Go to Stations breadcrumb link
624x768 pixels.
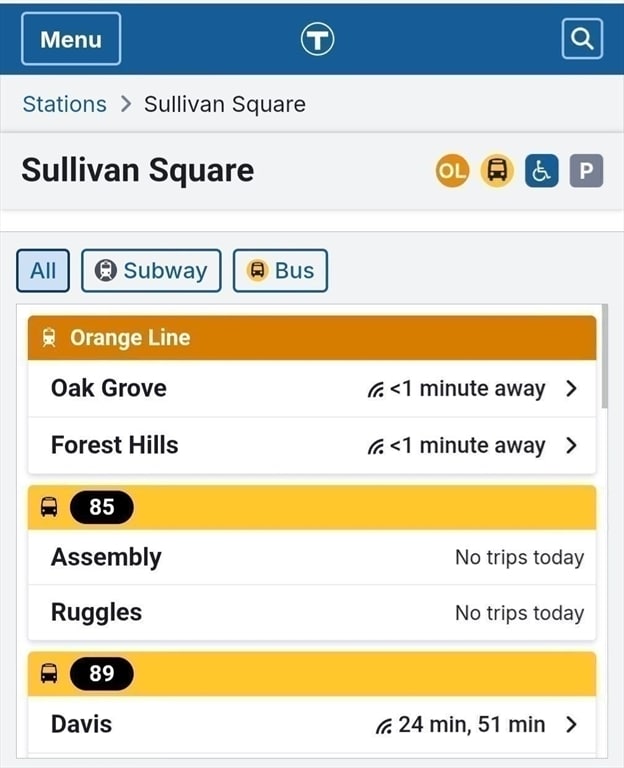(65, 104)
